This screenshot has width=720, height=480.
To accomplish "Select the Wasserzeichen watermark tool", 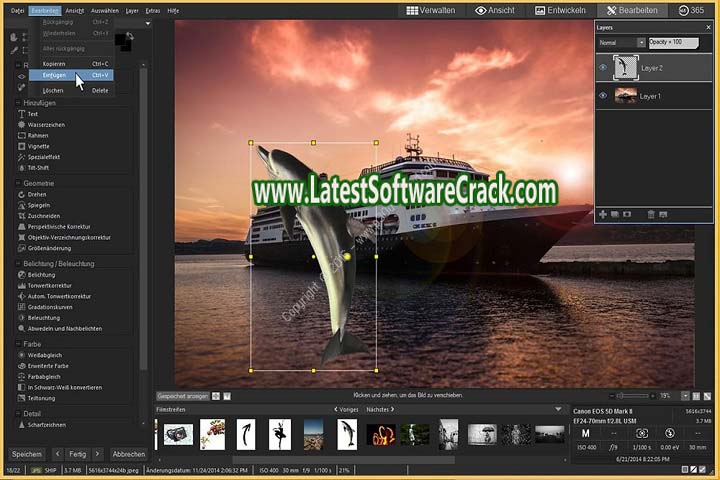I will tap(46, 125).
